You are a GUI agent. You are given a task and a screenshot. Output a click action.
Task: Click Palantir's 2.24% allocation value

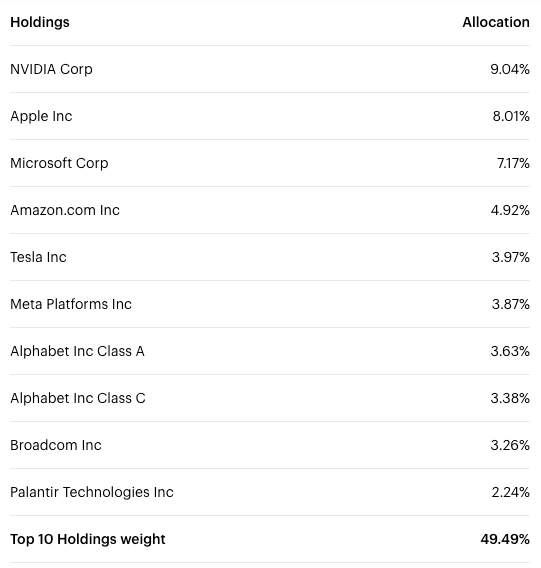click(511, 492)
